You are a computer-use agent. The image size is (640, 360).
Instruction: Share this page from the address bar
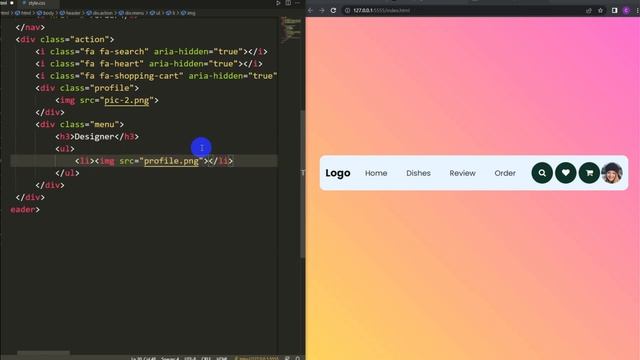click(x=589, y=11)
